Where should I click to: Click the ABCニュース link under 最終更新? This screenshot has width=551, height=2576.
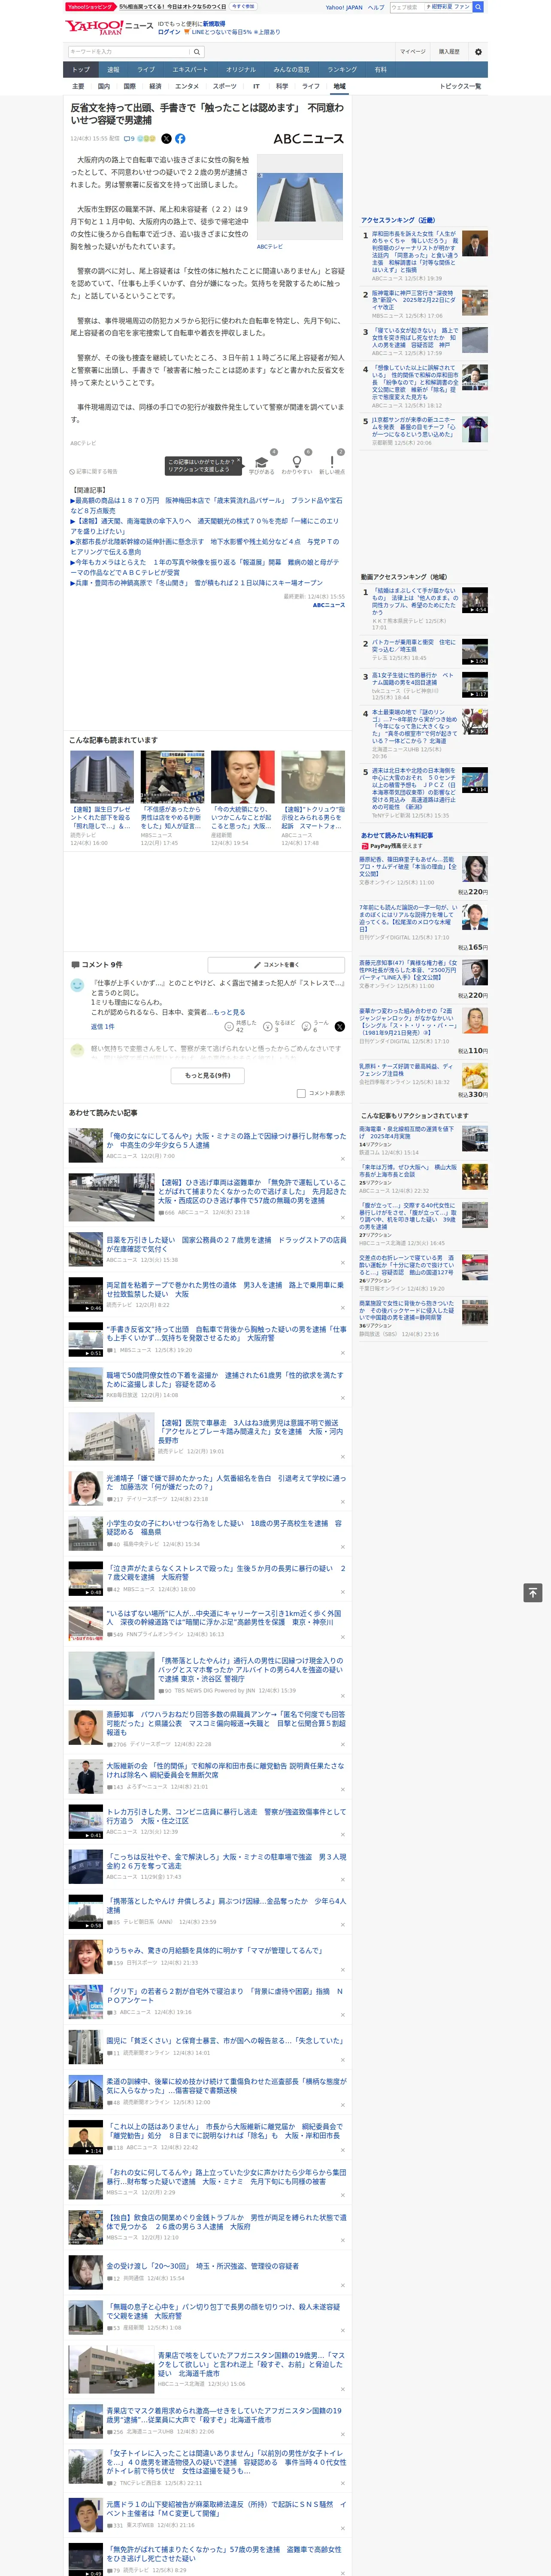329,605
